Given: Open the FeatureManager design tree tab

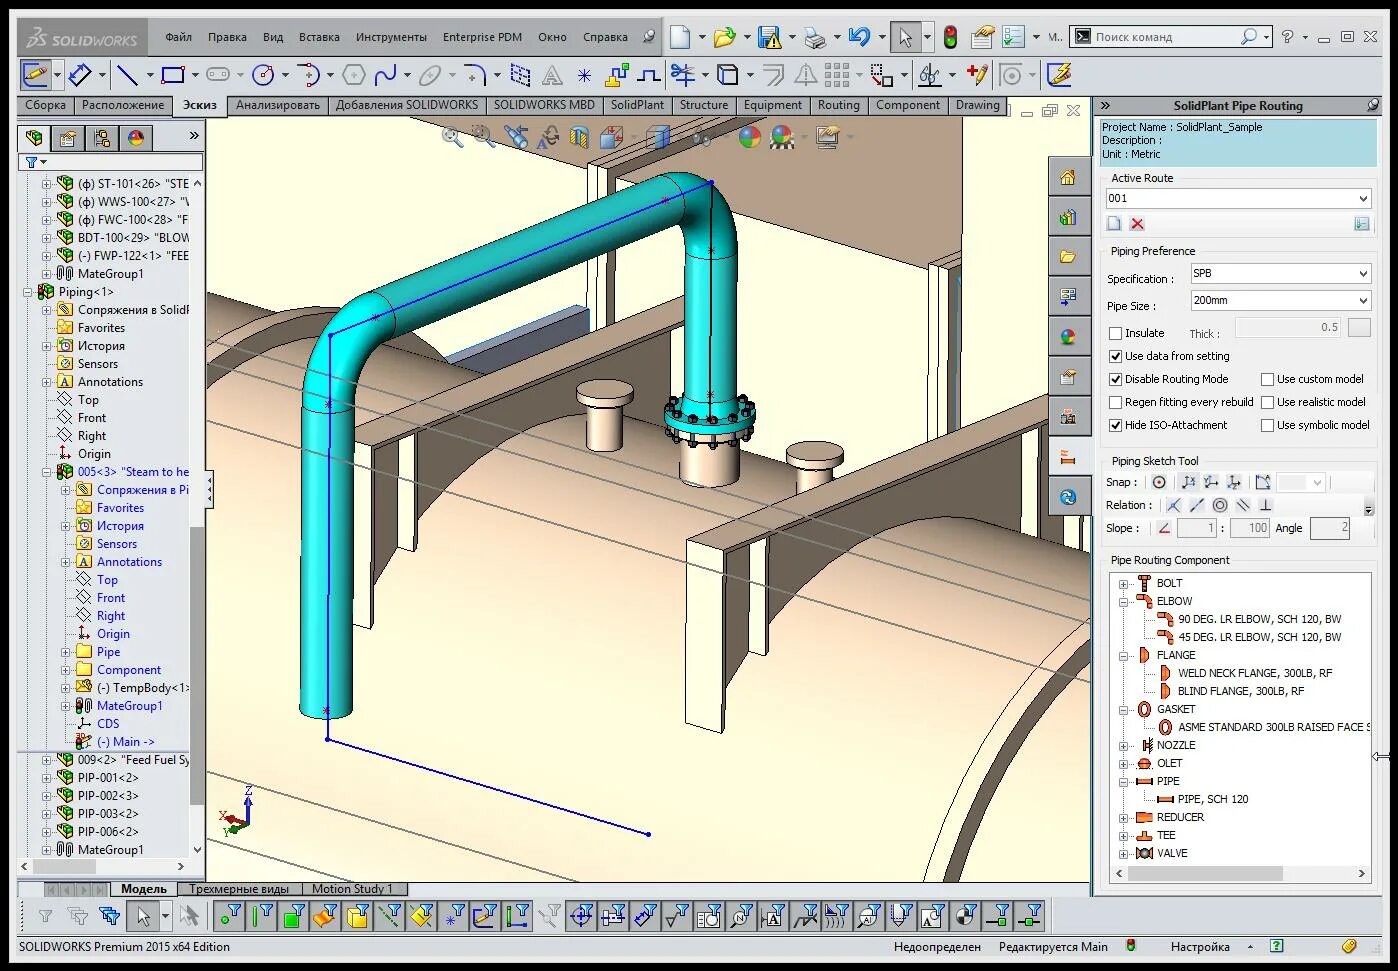Looking at the screenshot, I should [35, 138].
